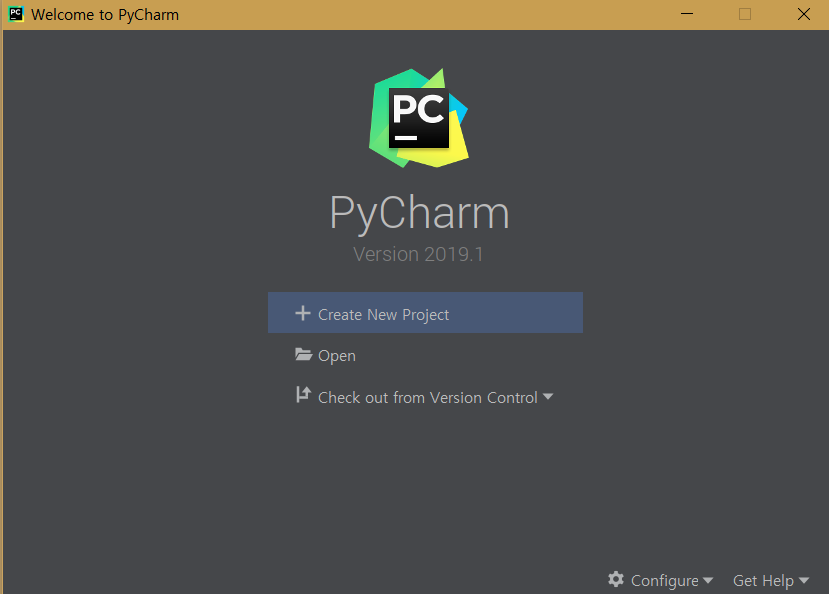Image resolution: width=829 pixels, height=594 pixels.
Task: Click the Welcome to PyCharm title text
Action: click(105, 15)
